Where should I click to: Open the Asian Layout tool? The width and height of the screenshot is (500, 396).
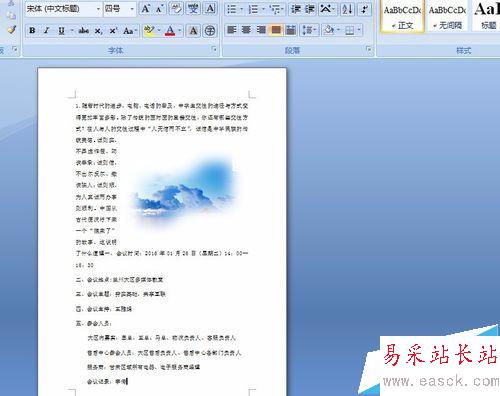(327, 9)
